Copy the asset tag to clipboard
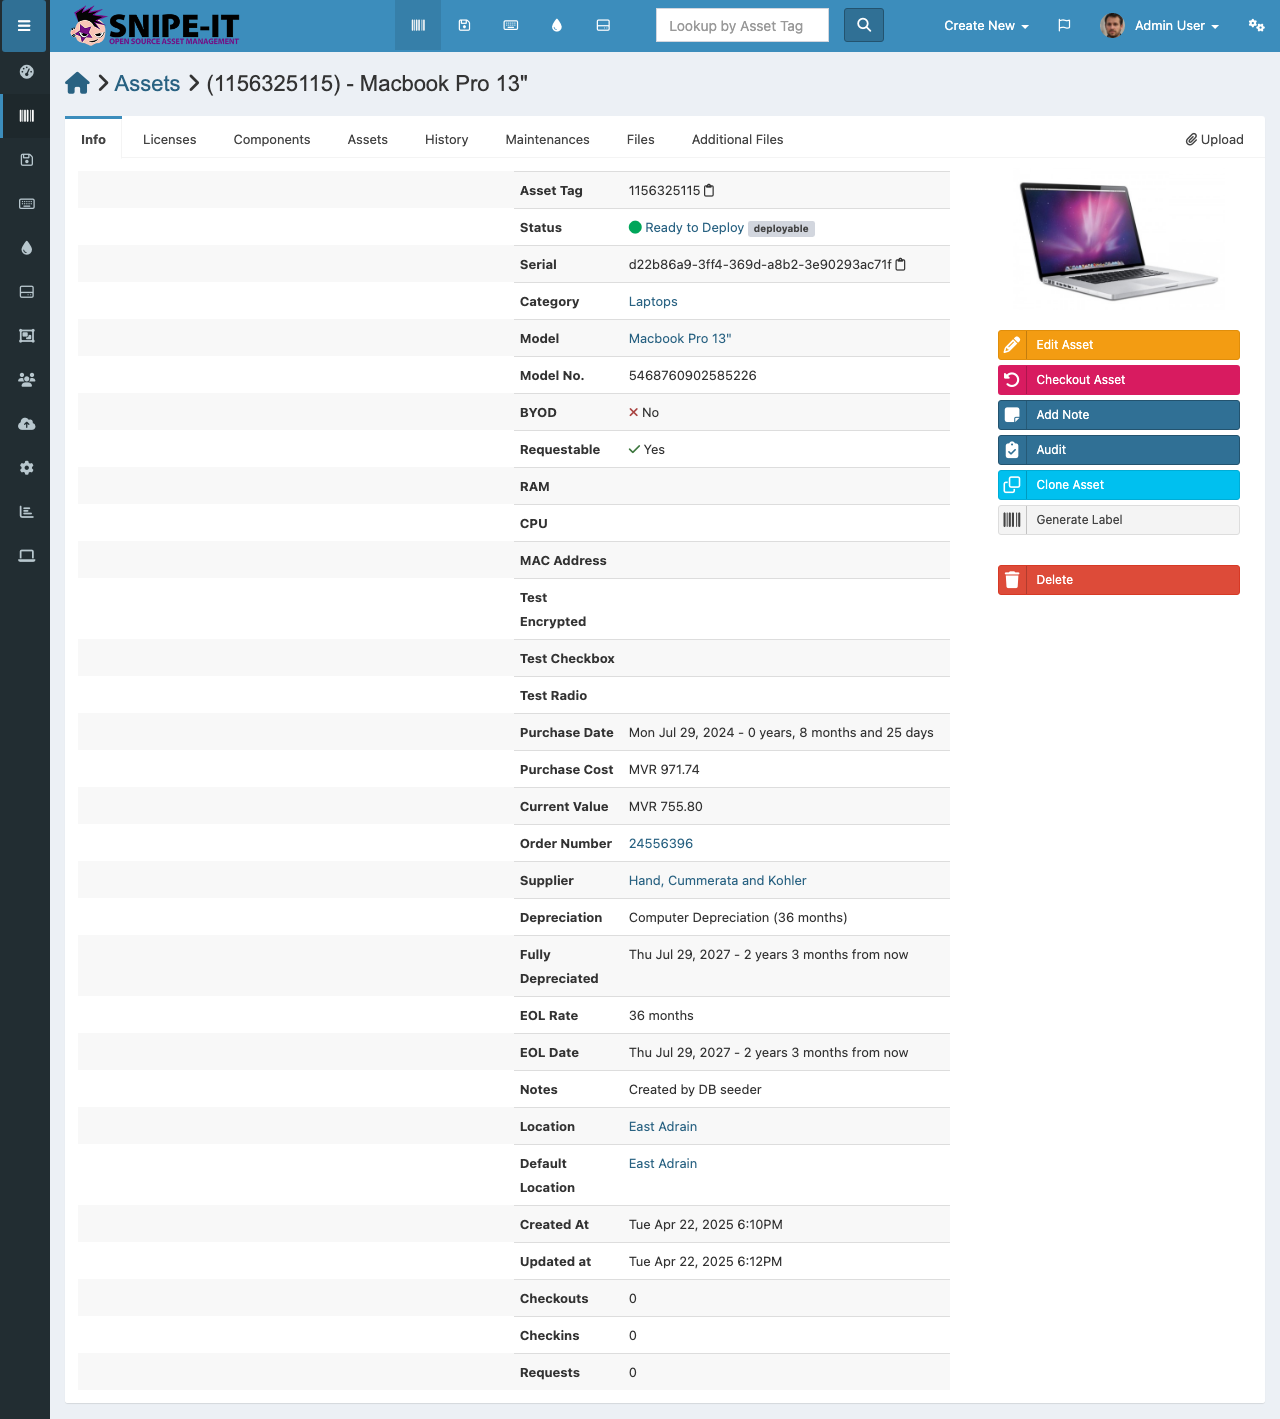Screen dimensions: 1280x1419 [709, 190]
